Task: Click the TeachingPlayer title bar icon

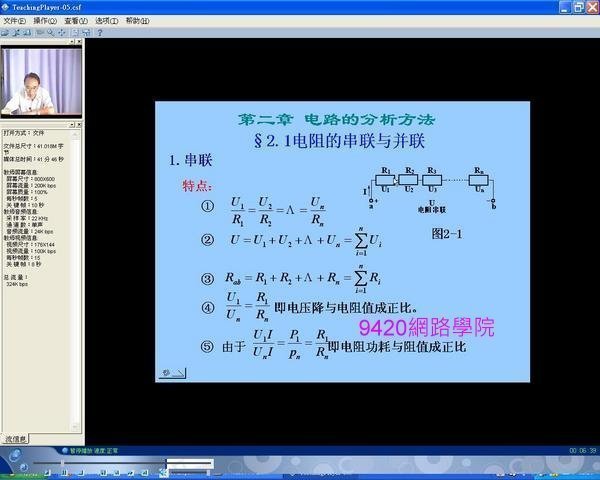Action: pos(6,6)
